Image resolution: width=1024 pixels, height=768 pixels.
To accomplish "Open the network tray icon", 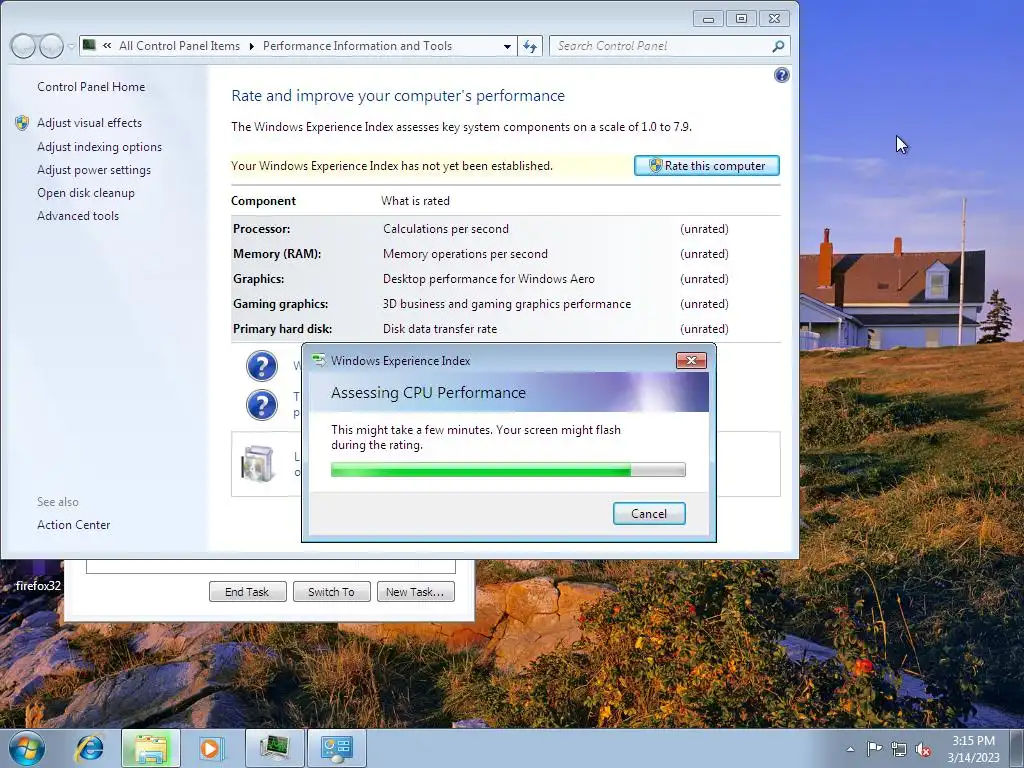I will tap(899, 749).
